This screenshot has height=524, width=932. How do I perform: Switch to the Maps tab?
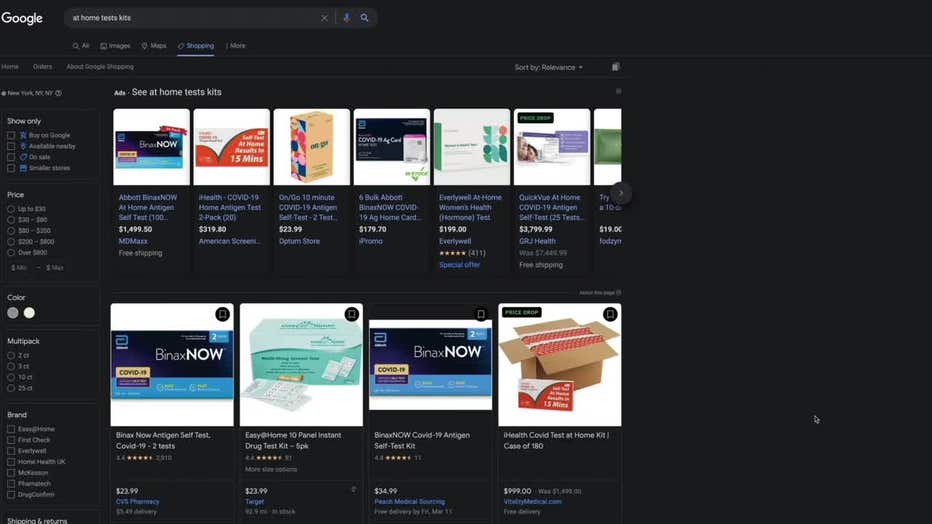tap(154, 46)
